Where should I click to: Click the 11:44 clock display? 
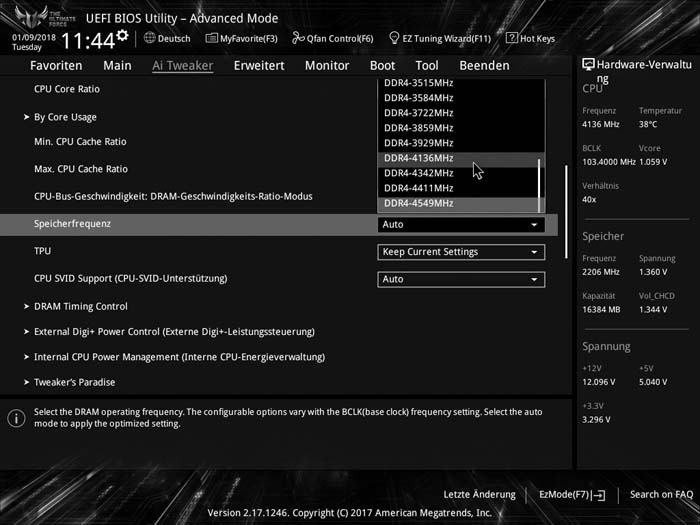(x=88, y=41)
